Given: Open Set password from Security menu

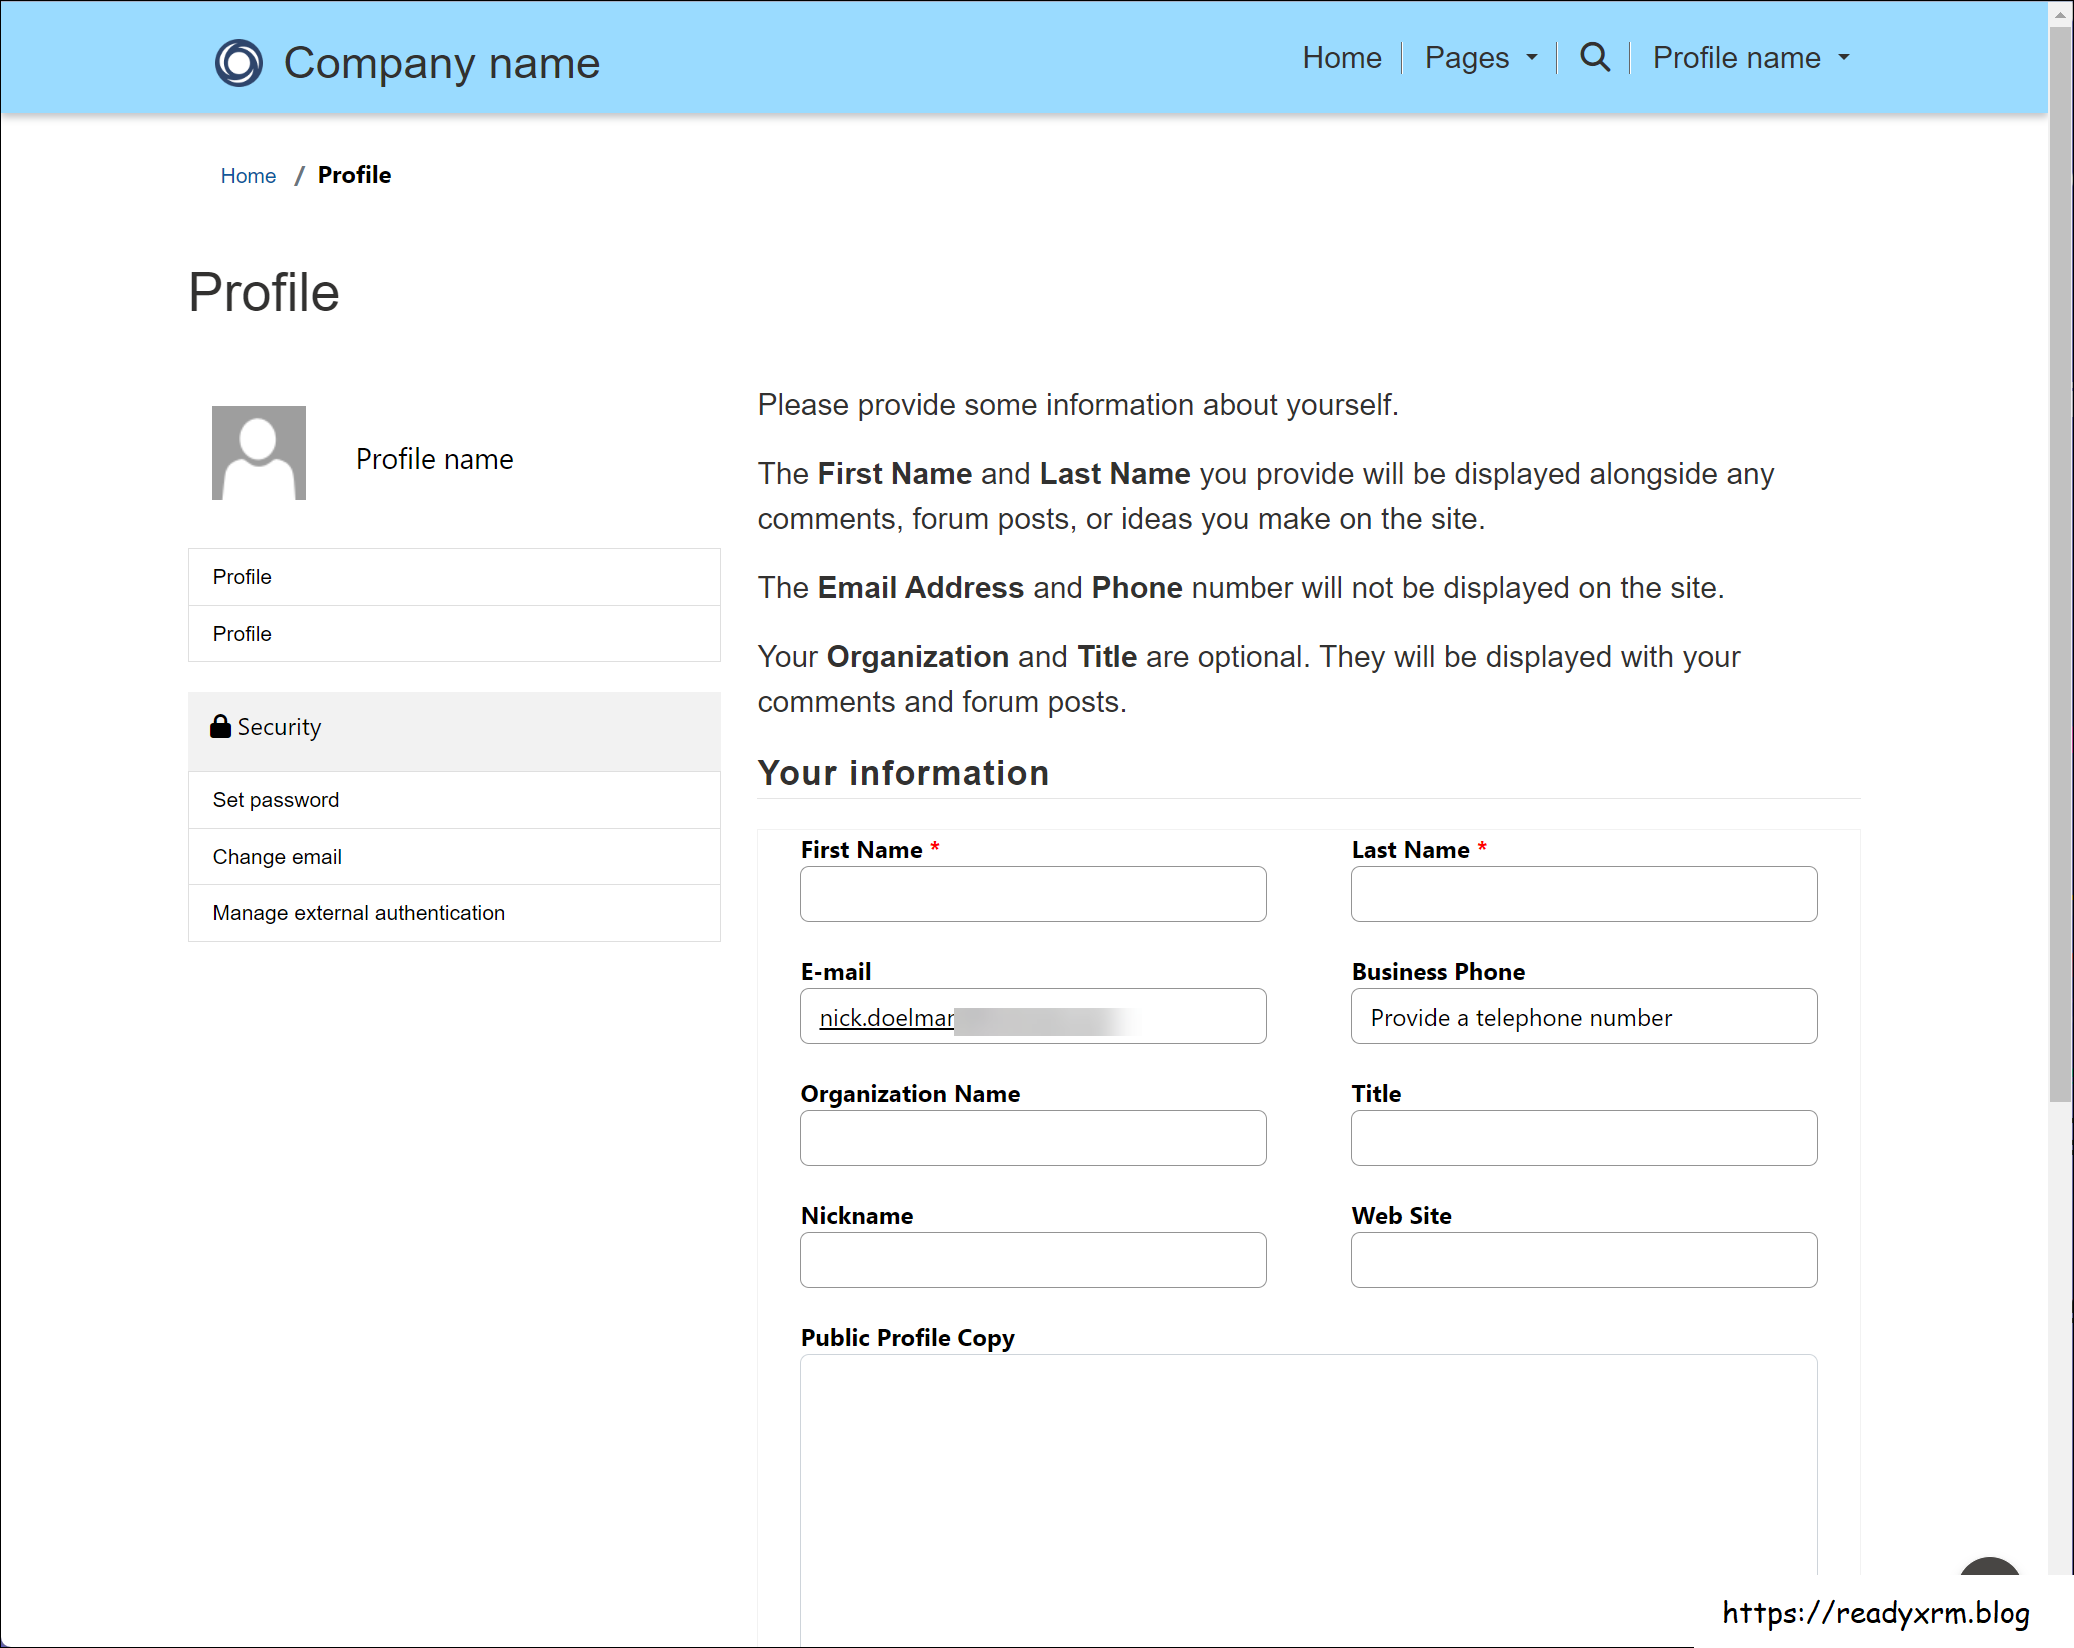Looking at the screenshot, I should tap(275, 799).
